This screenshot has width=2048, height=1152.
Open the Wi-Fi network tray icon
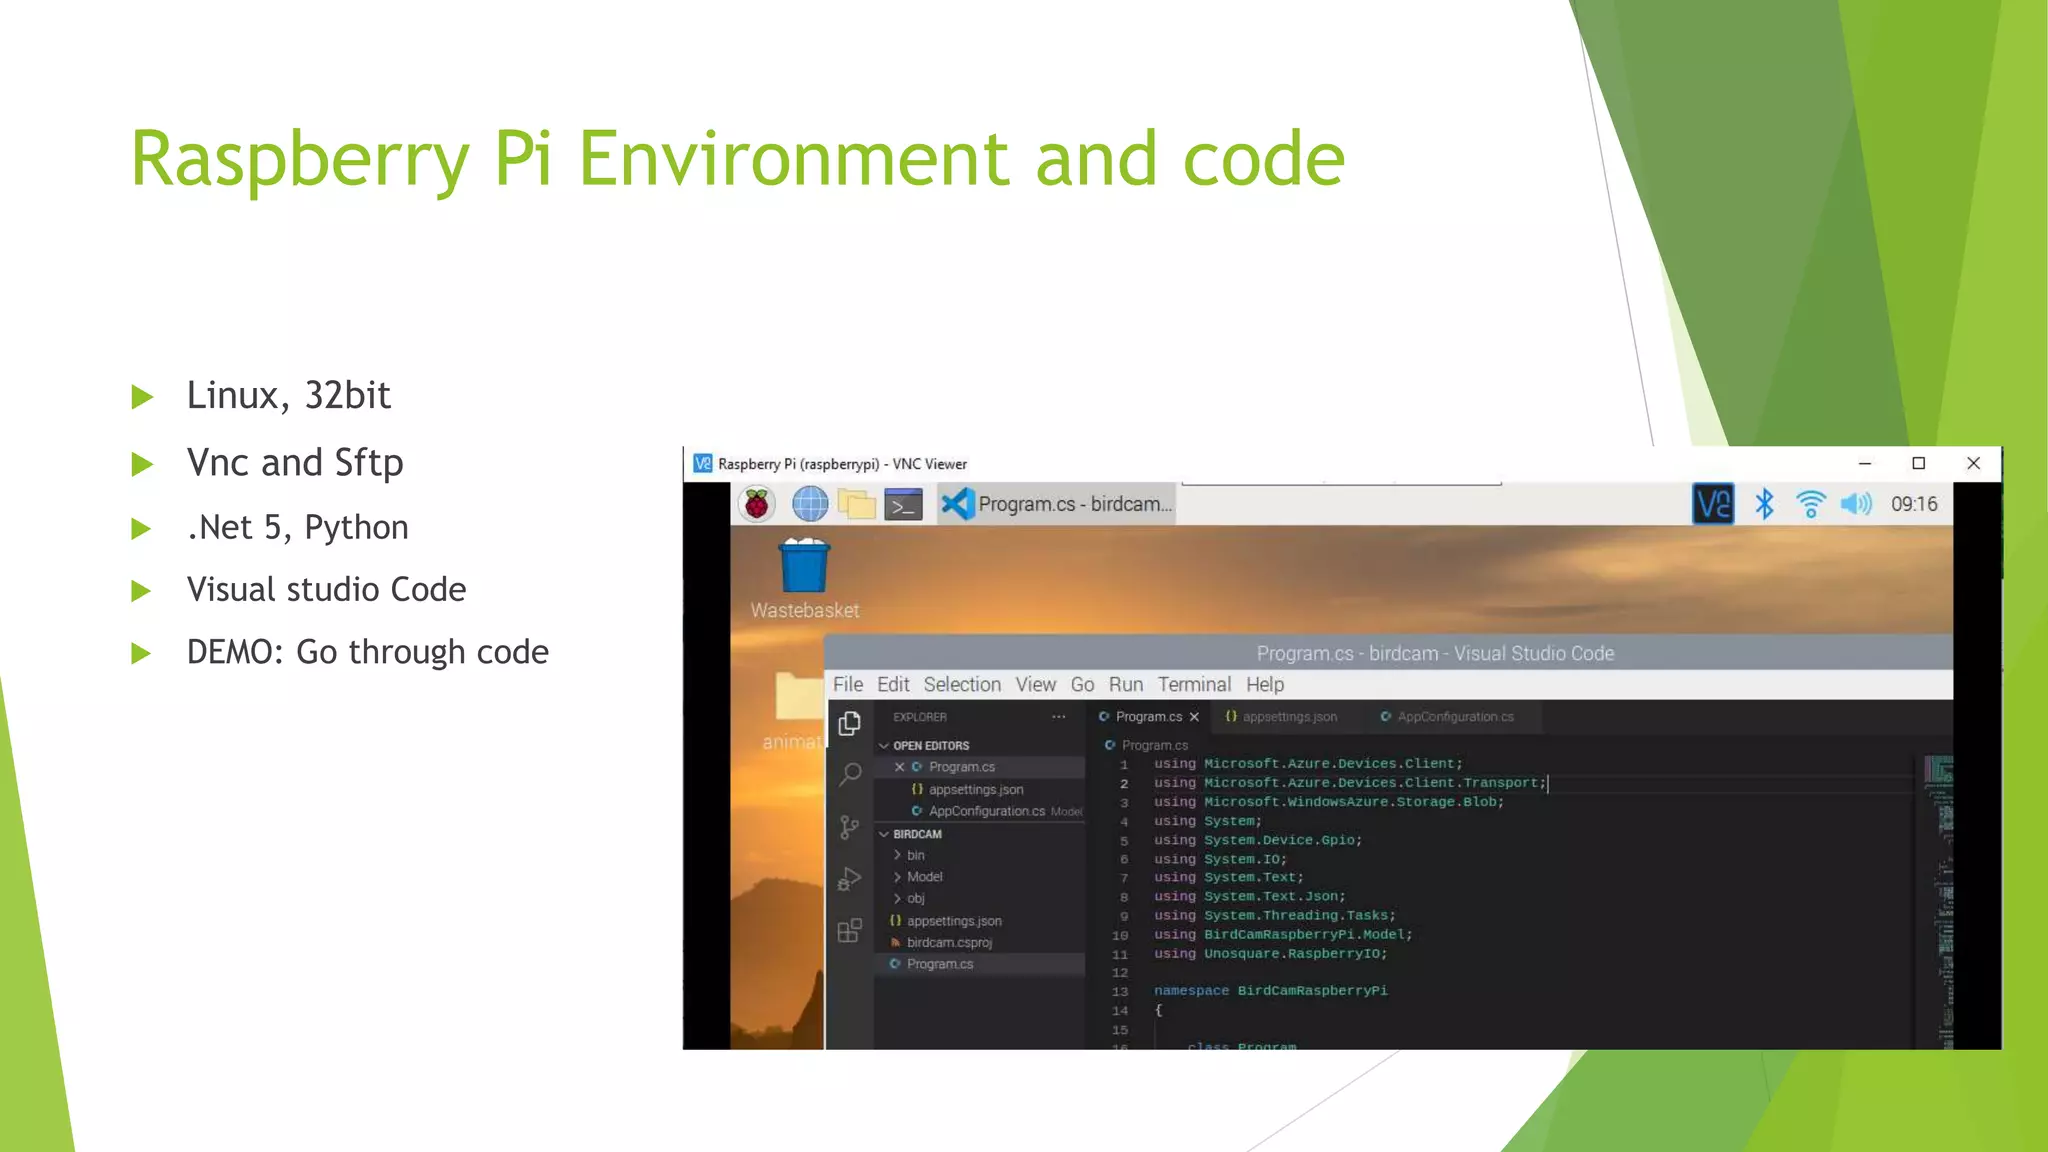point(1810,504)
